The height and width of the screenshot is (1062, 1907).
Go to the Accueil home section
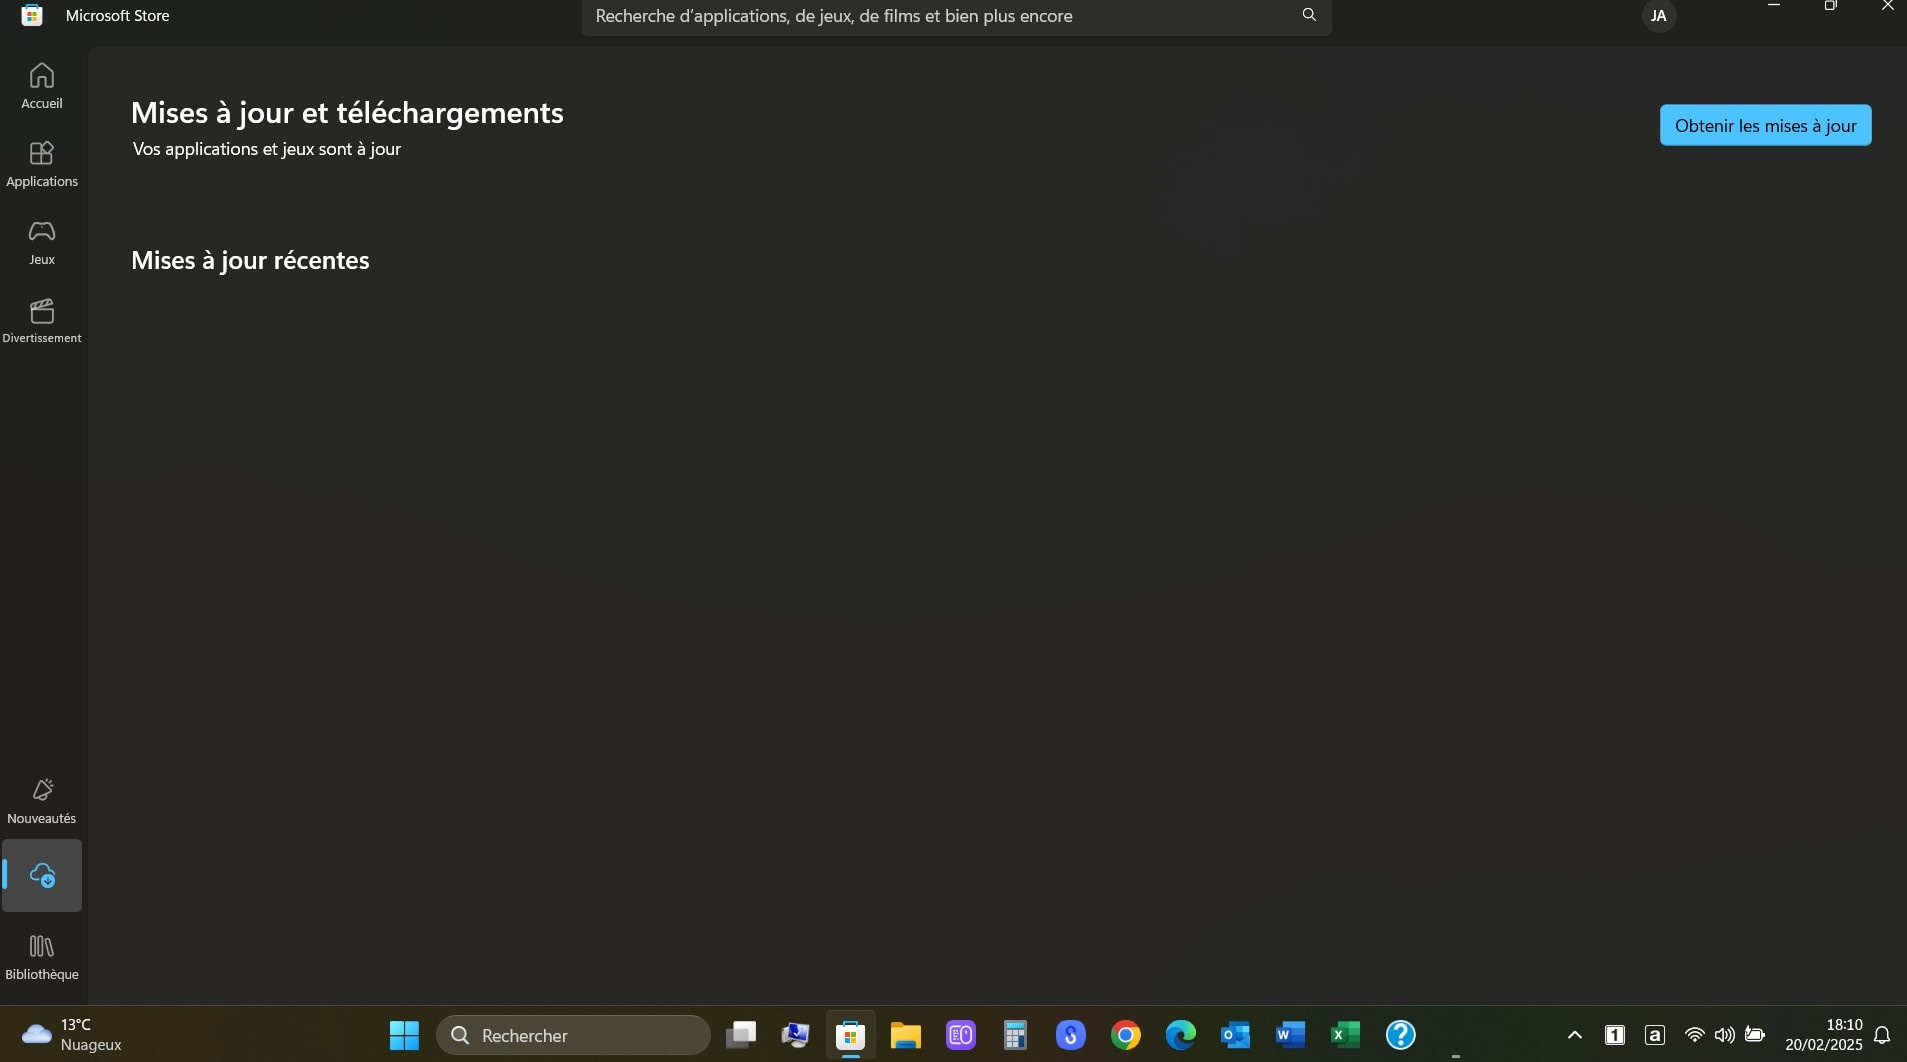(x=42, y=86)
